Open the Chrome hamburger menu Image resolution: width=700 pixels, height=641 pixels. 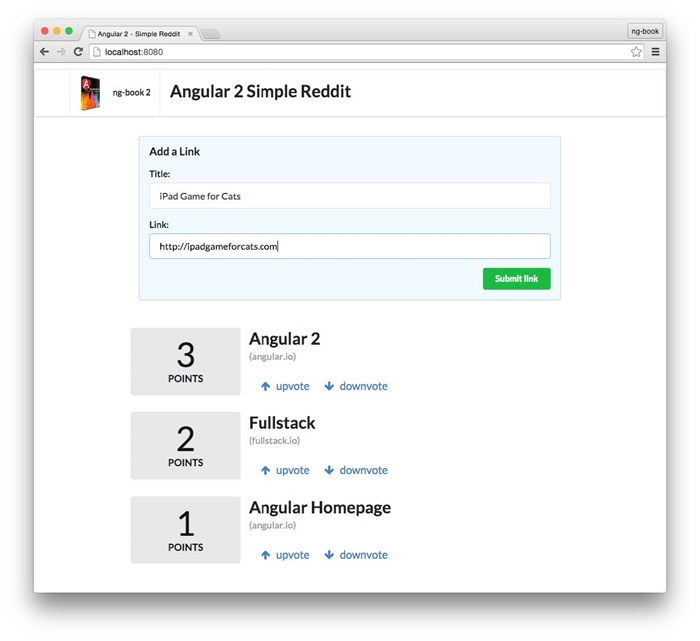click(655, 52)
